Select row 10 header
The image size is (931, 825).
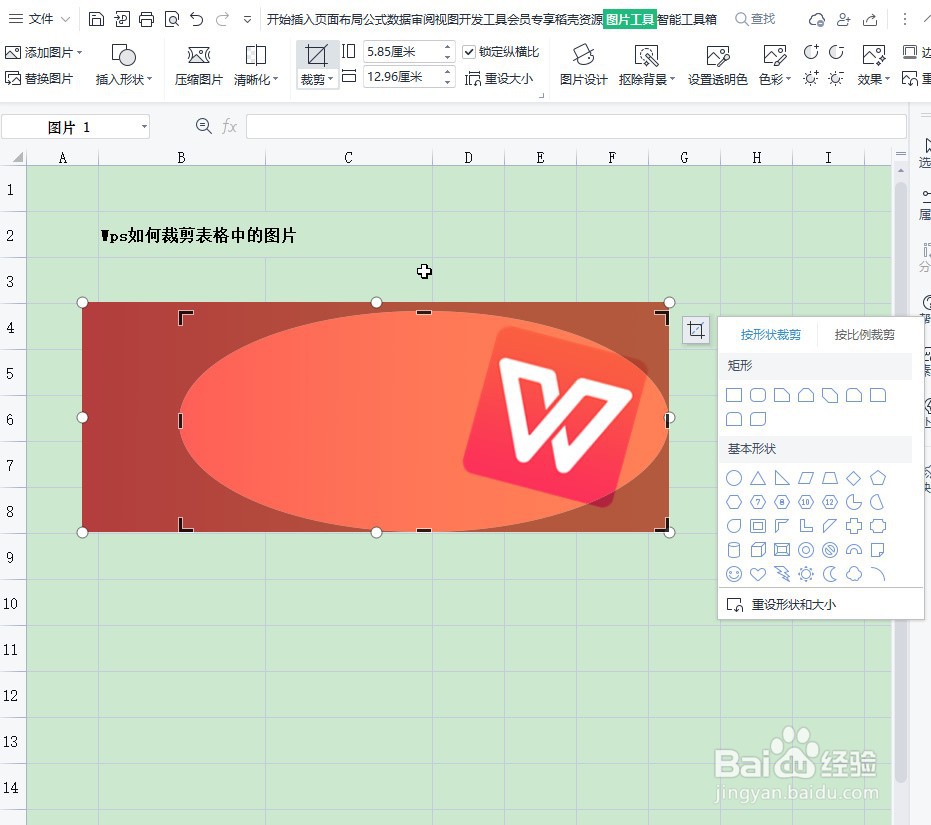11,603
